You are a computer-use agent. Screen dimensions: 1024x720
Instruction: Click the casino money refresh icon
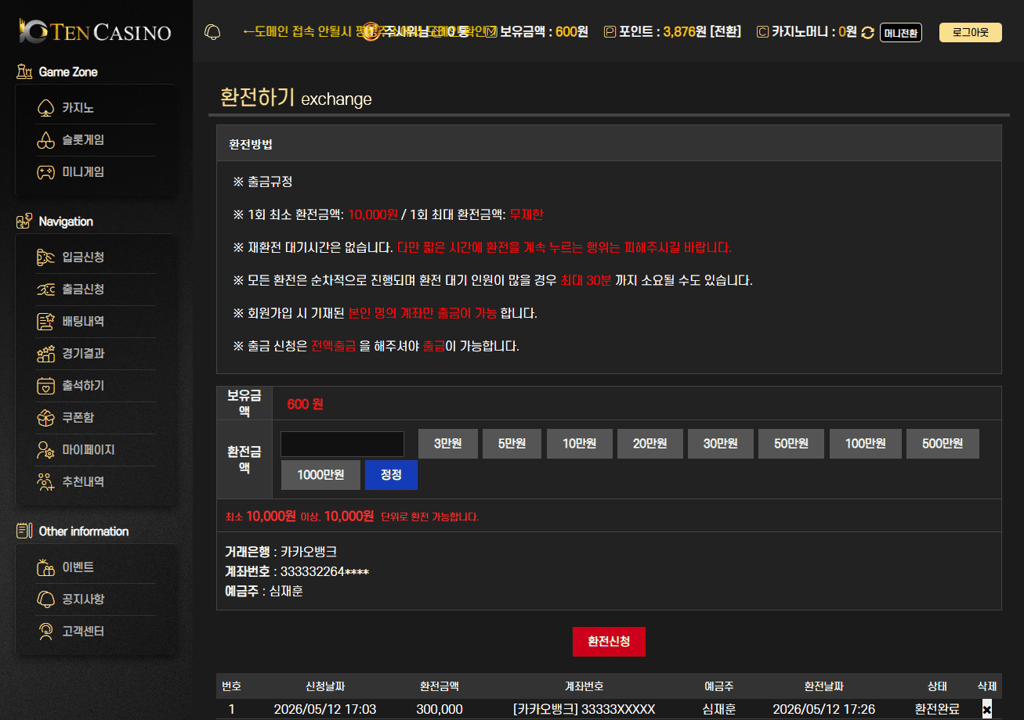(x=867, y=33)
